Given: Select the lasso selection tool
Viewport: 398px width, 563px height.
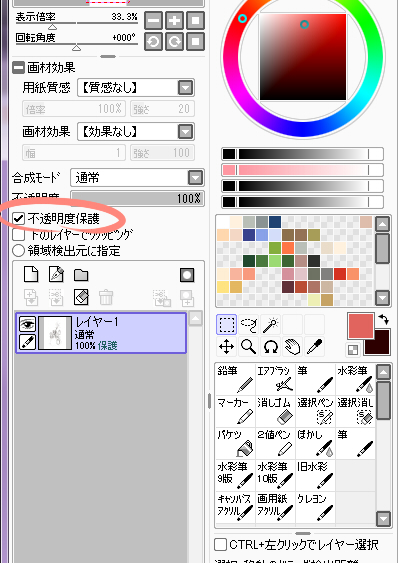Looking at the screenshot, I should (249, 325).
